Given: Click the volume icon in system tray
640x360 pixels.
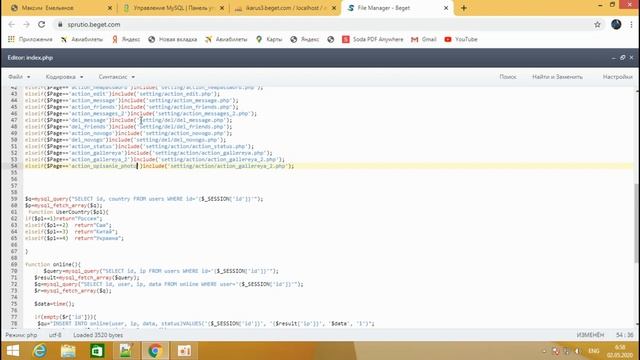Looking at the screenshot, I should click(577, 351).
